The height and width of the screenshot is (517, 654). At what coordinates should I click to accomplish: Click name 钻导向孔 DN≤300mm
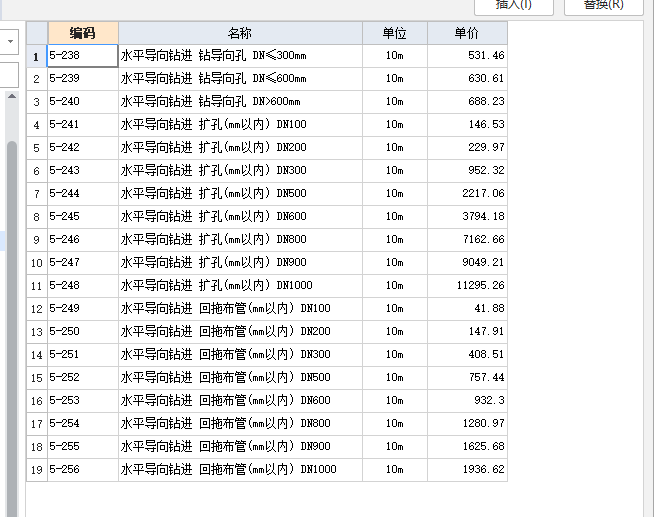pyautogui.click(x=241, y=56)
